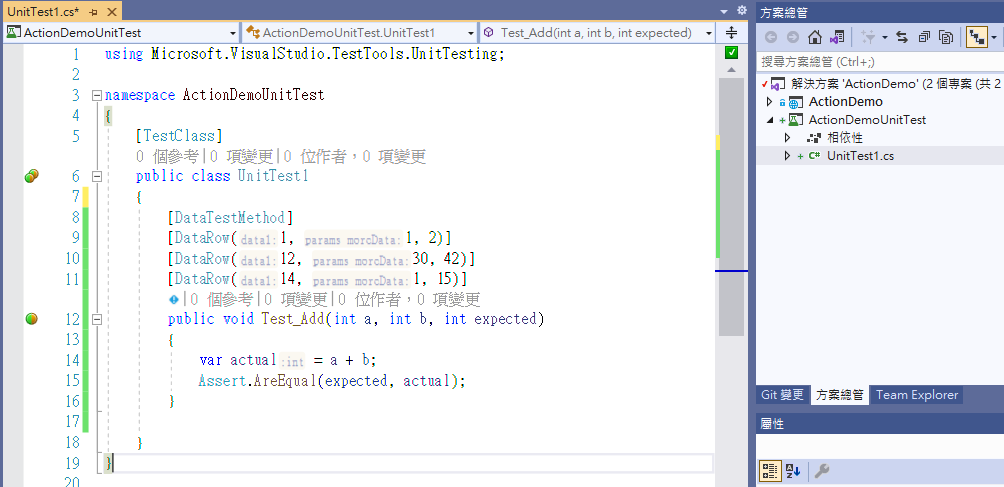Switch to the Team Explorer tab
The image size is (1004, 487).
(x=917, y=395)
